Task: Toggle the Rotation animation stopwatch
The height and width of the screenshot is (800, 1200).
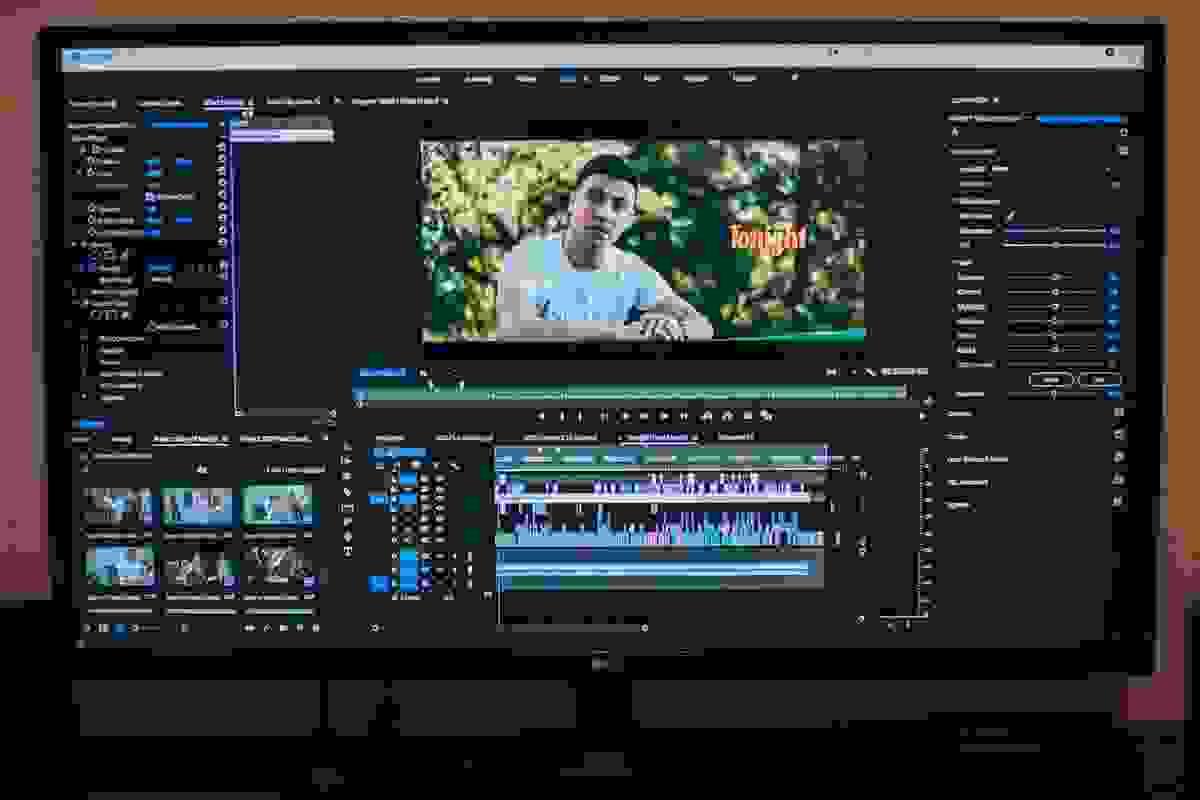Action: pos(92,209)
